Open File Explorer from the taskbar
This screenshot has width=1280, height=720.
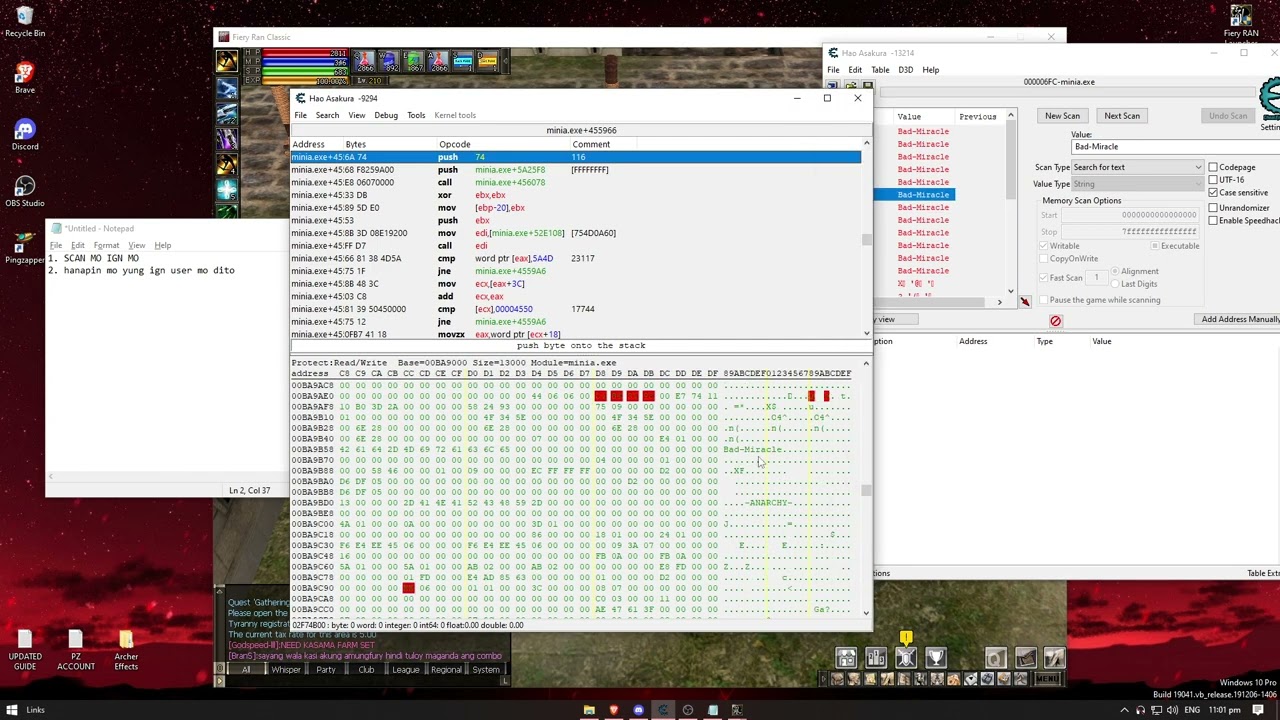[x=589, y=710]
